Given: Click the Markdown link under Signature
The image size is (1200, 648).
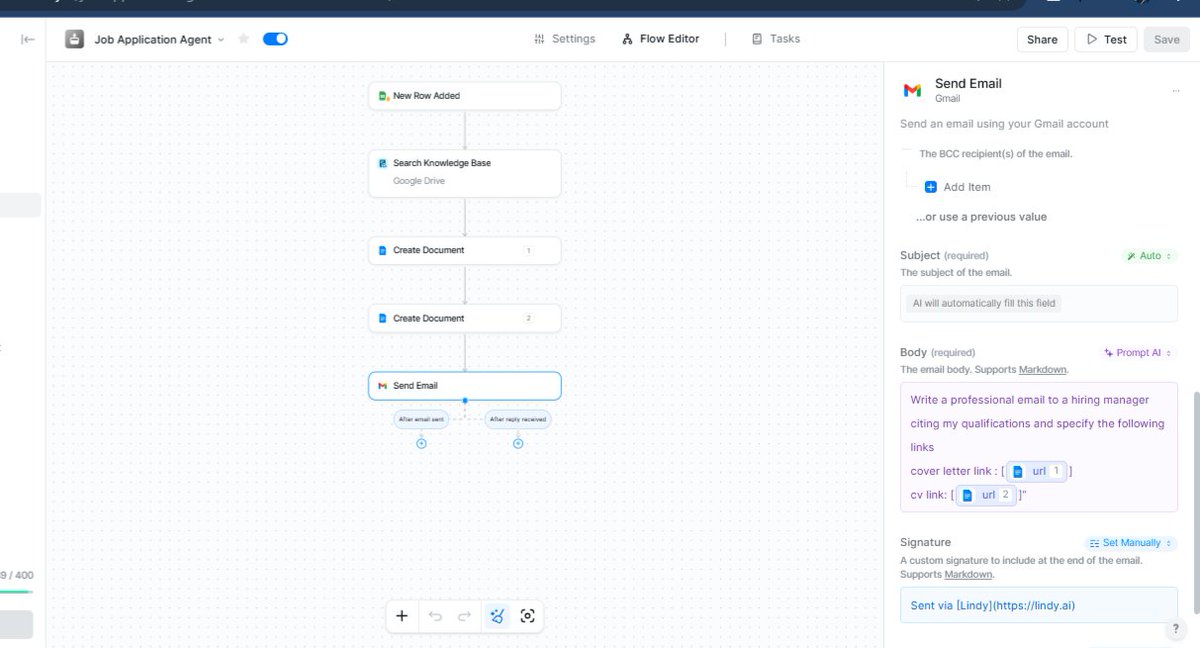Looking at the screenshot, I should tap(969, 575).
